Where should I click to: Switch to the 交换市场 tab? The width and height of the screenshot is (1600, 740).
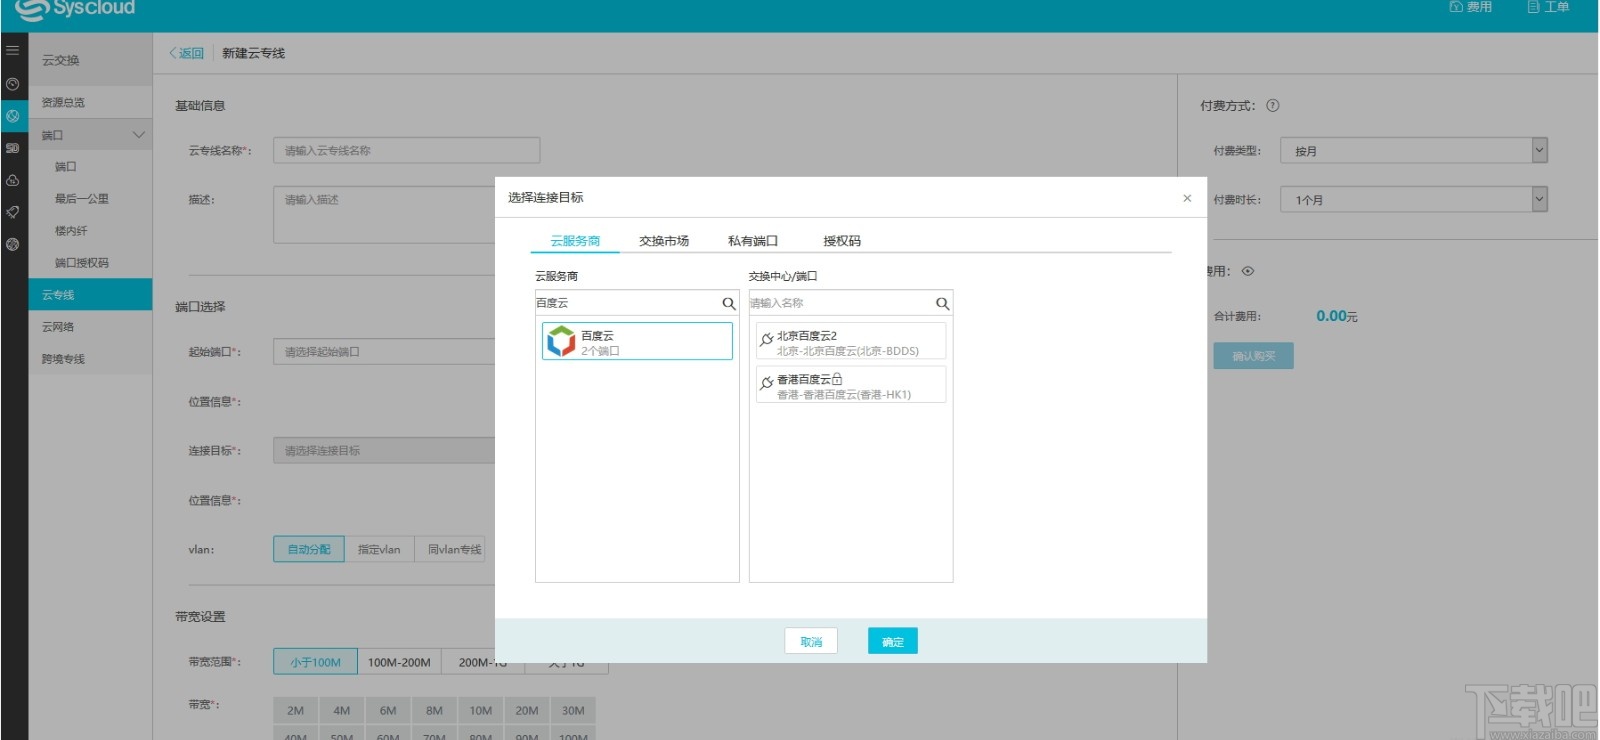(x=664, y=241)
